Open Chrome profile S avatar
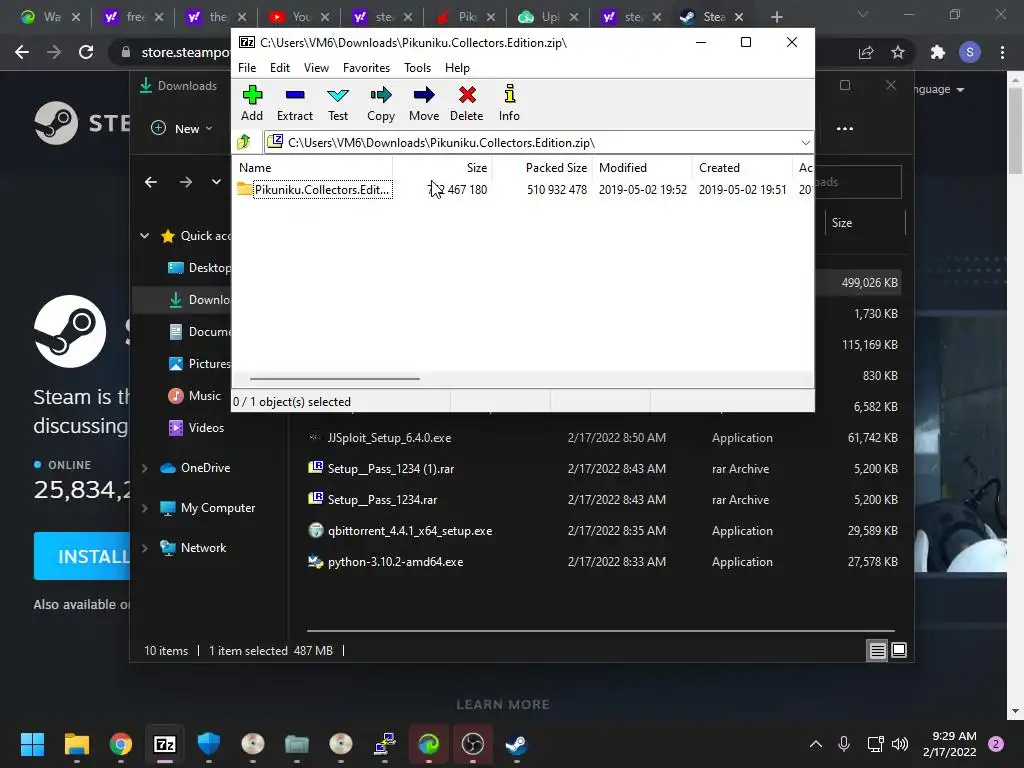Viewport: 1024px width, 768px height. (969, 52)
